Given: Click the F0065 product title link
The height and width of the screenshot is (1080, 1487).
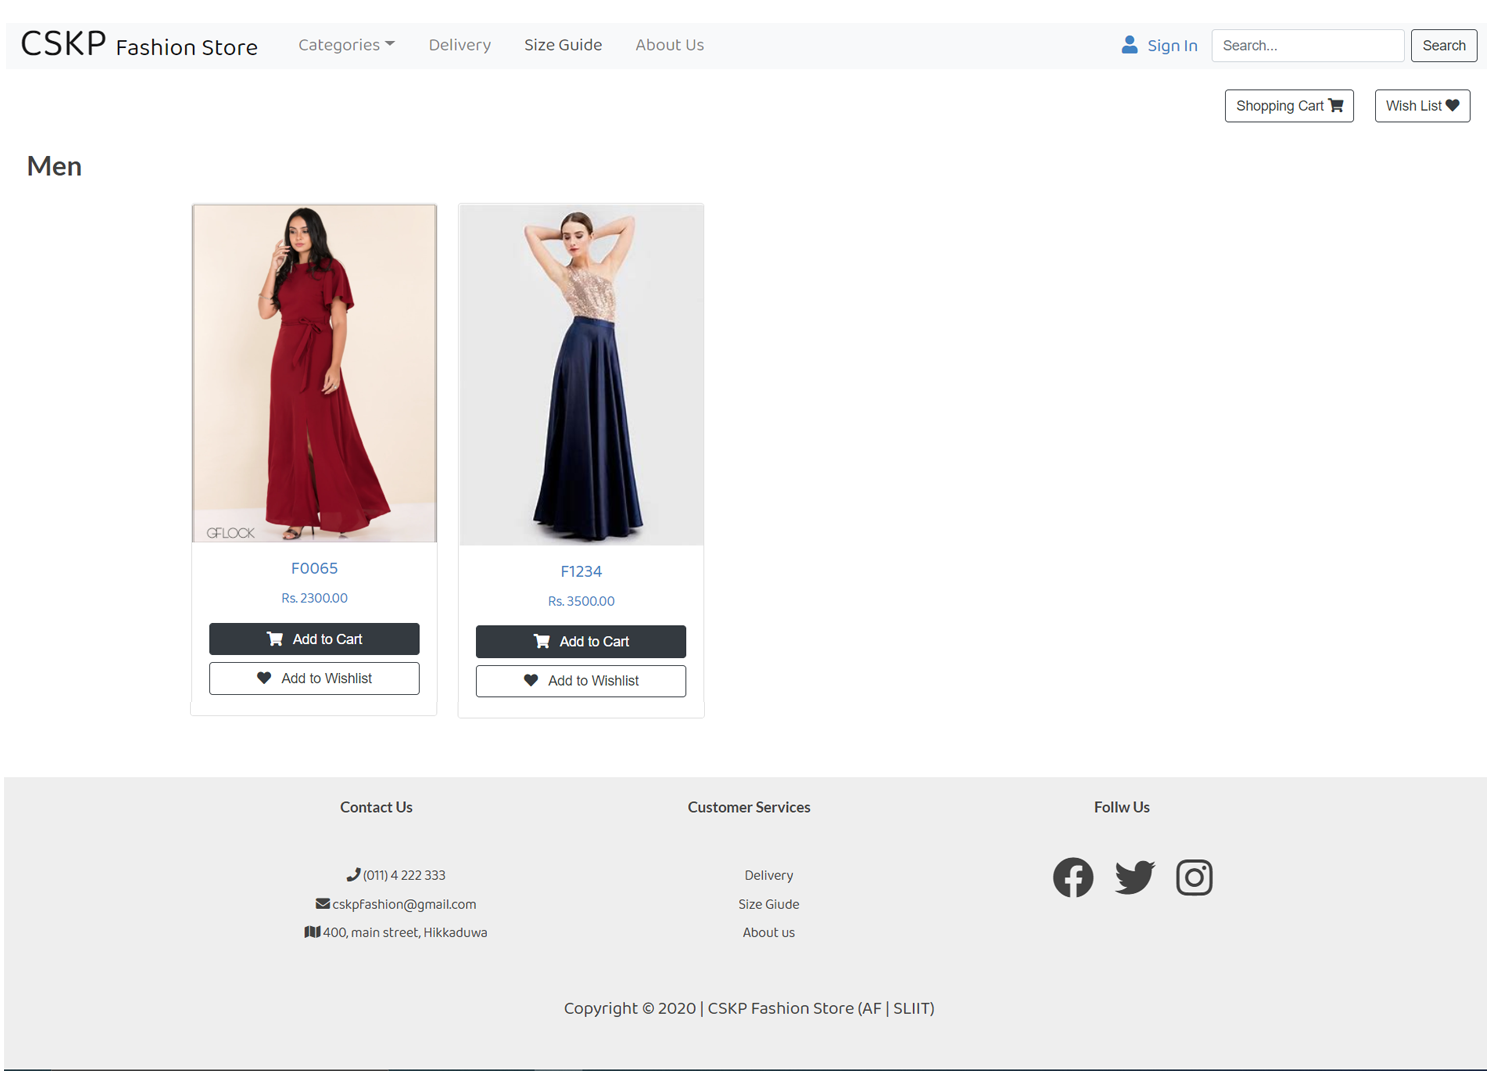Looking at the screenshot, I should point(314,568).
